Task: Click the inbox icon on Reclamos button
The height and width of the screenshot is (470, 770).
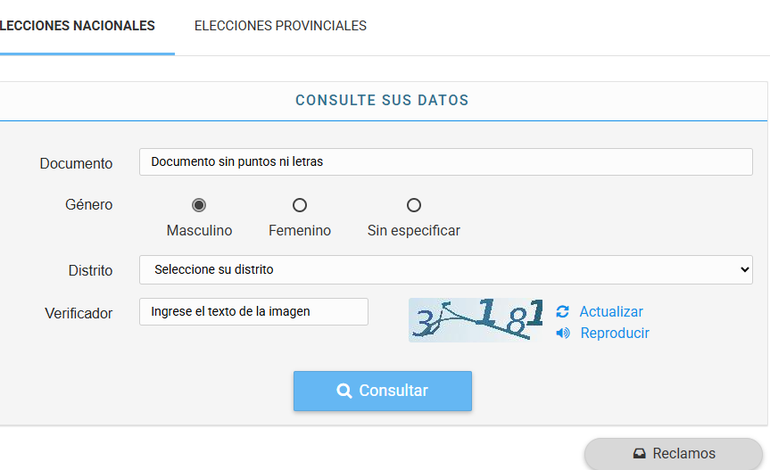Action: pyautogui.click(x=640, y=454)
